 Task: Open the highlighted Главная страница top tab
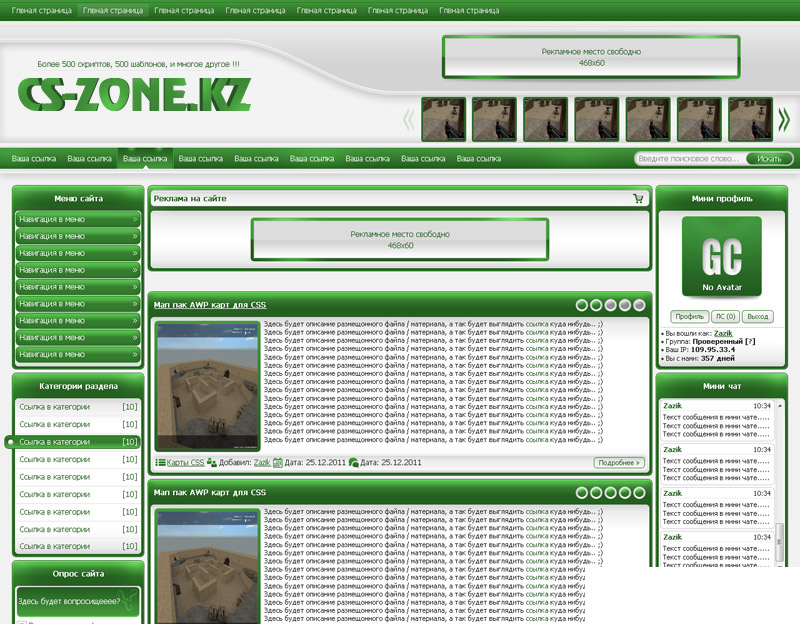click(x=113, y=10)
